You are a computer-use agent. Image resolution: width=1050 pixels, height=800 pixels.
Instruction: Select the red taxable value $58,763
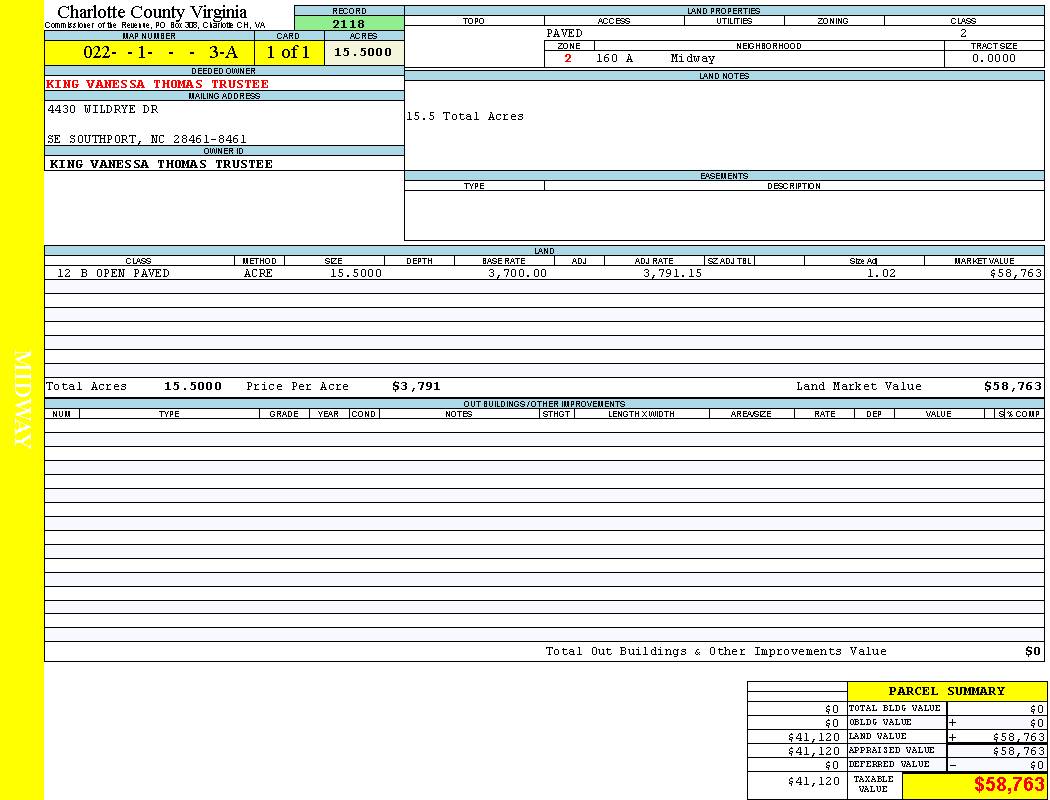point(1009,785)
